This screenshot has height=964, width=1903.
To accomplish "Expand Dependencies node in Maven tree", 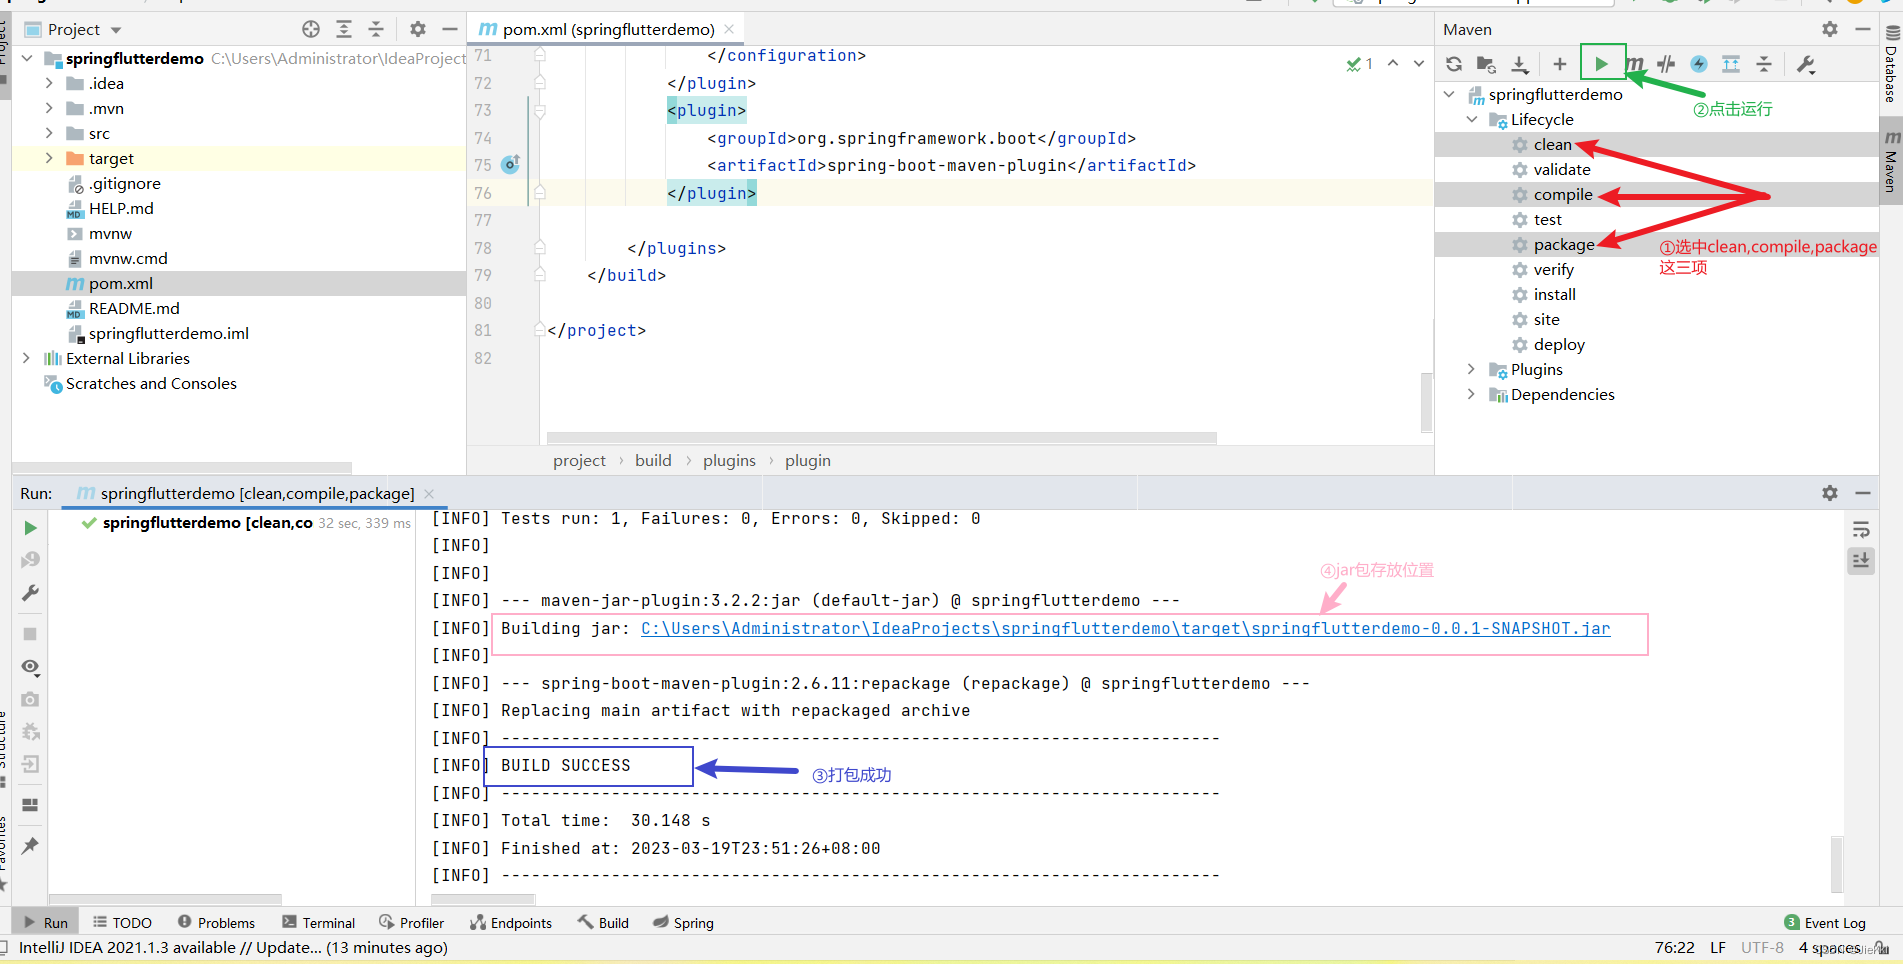I will pos(1472,394).
